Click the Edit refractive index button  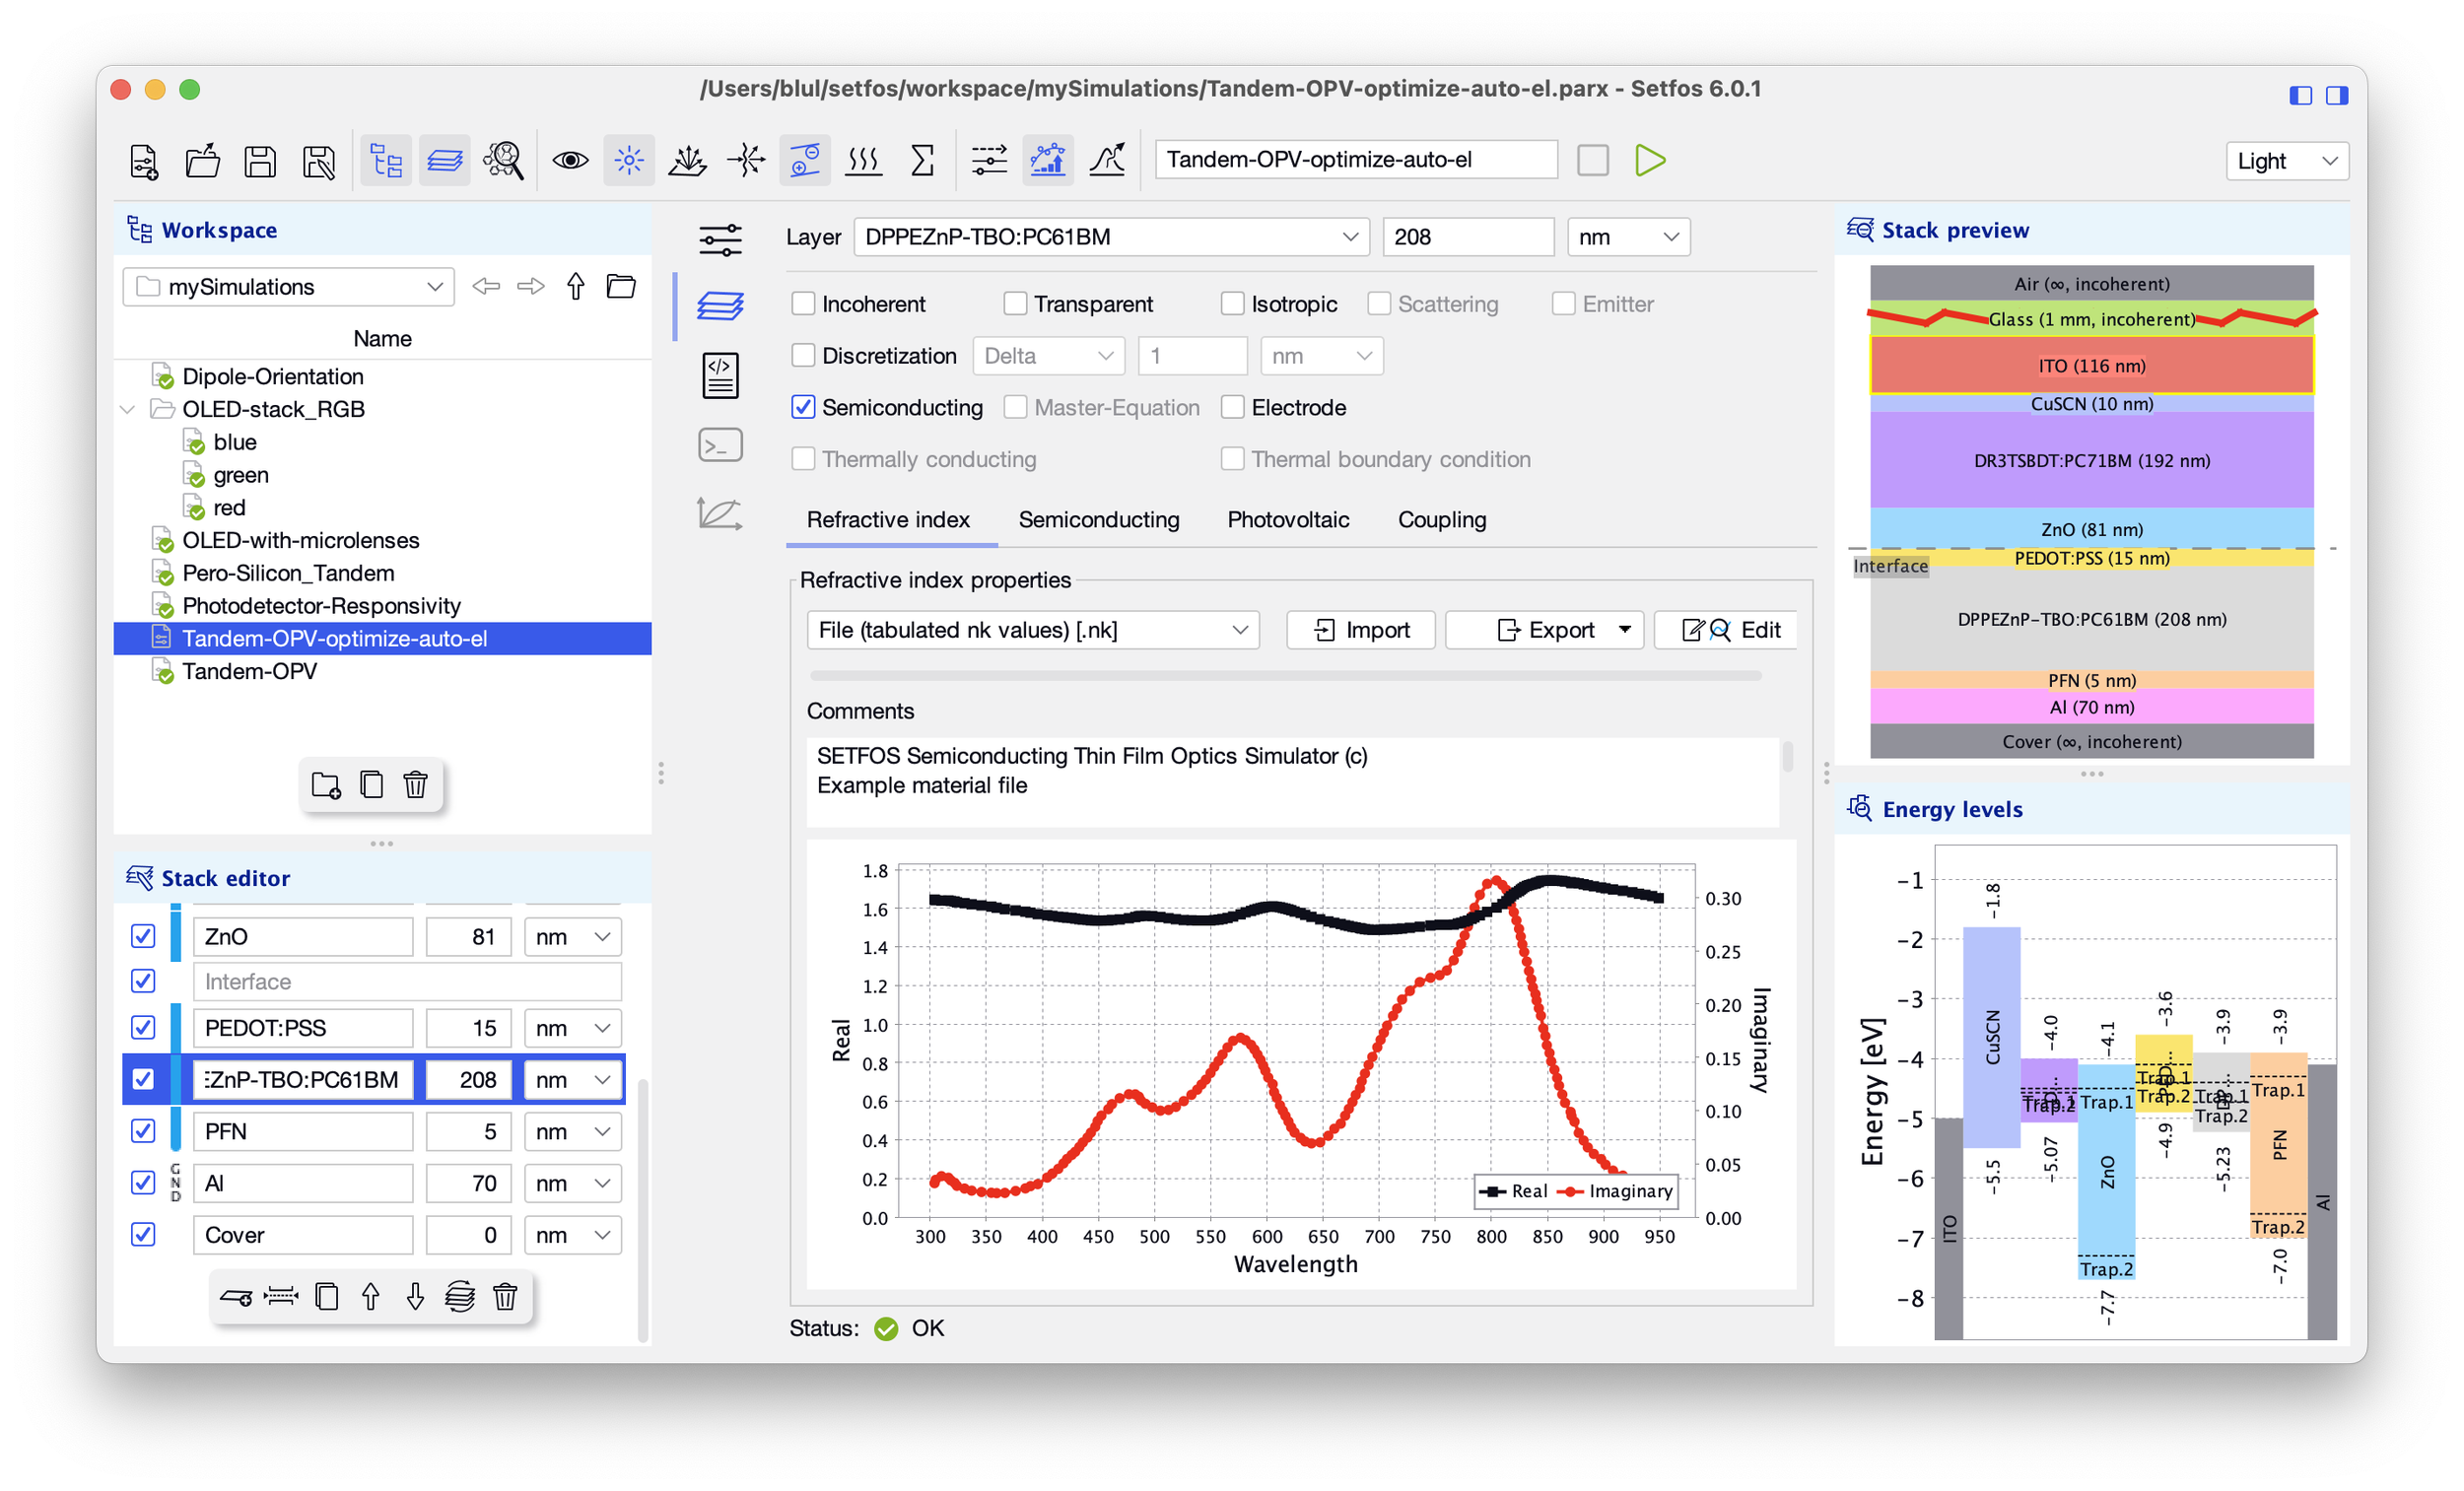coord(1729,630)
